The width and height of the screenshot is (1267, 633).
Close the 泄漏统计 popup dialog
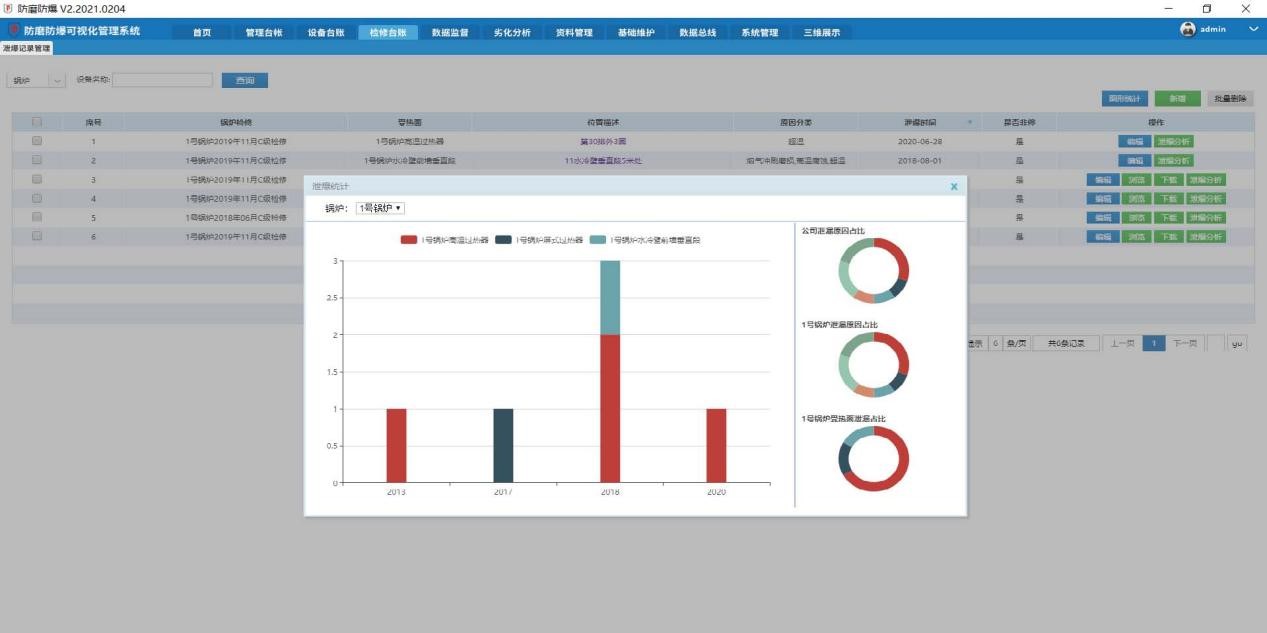(954, 186)
